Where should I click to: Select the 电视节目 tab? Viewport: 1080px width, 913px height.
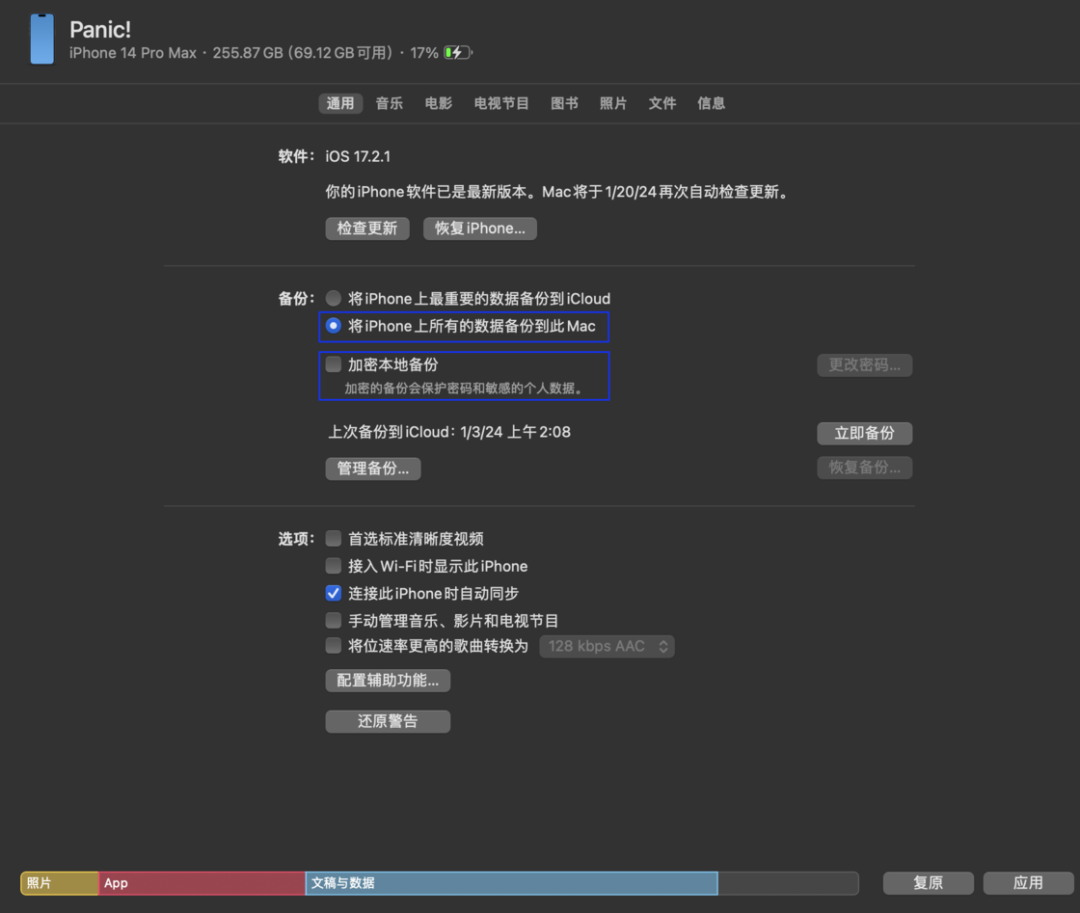click(501, 103)
